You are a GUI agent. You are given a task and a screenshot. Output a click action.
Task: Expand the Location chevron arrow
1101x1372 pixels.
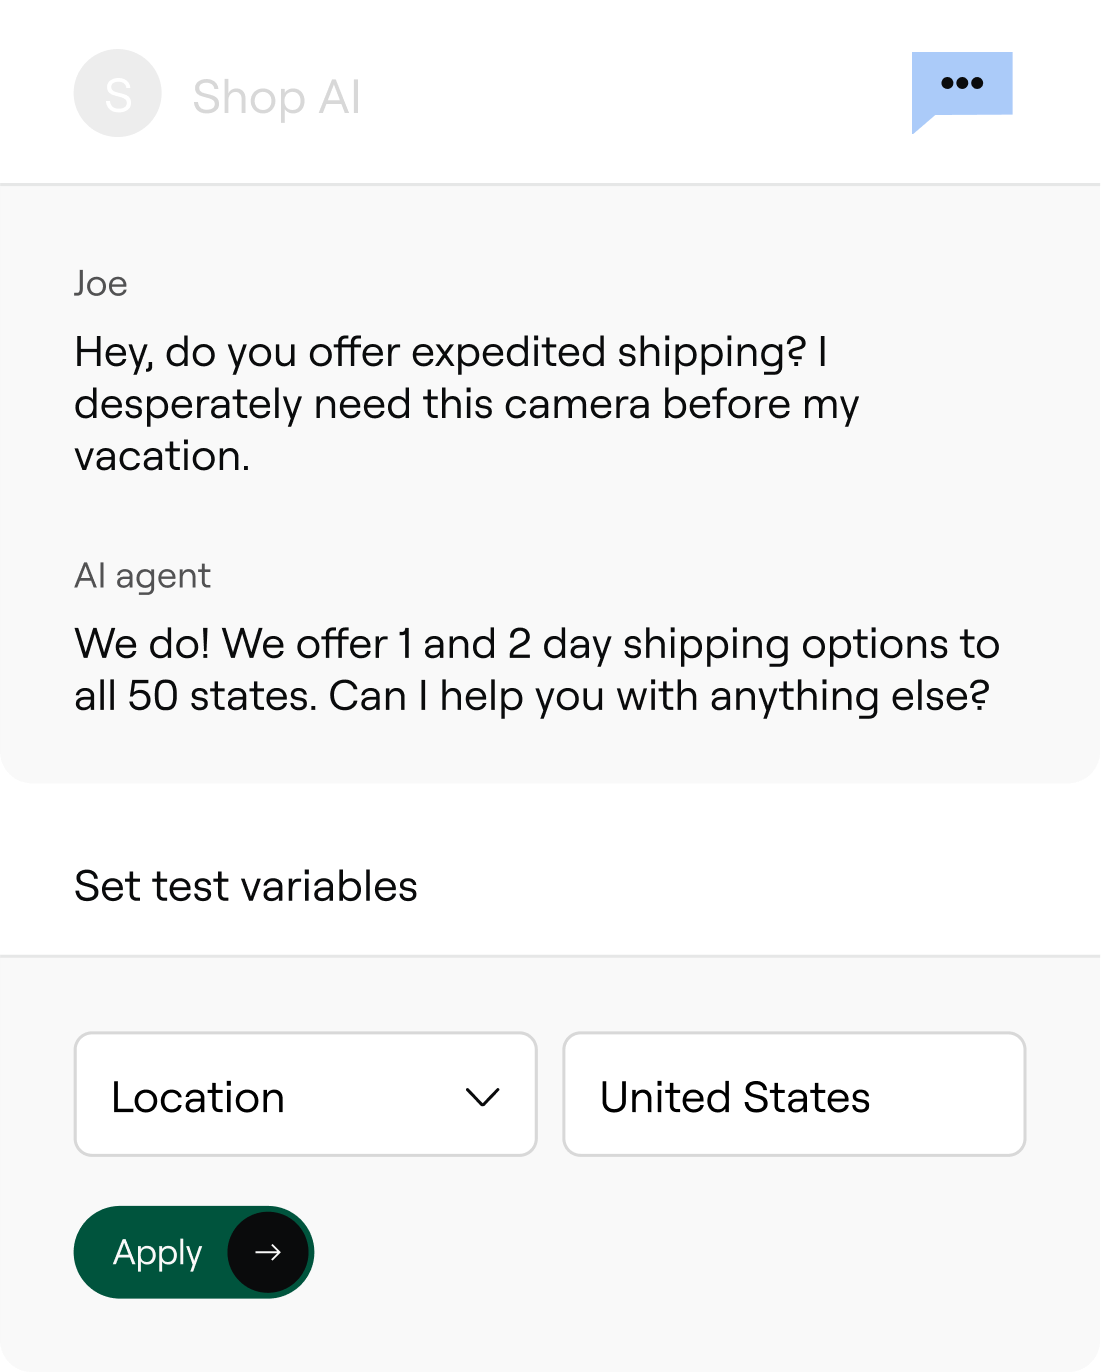[482, 1097]
